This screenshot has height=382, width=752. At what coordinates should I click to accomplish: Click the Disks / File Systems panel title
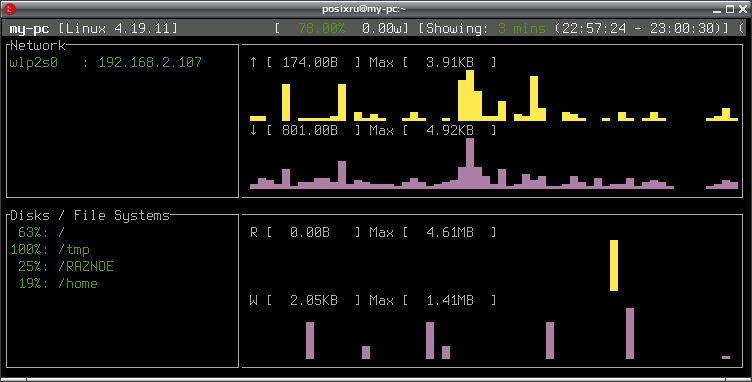[x=90, y=216]
